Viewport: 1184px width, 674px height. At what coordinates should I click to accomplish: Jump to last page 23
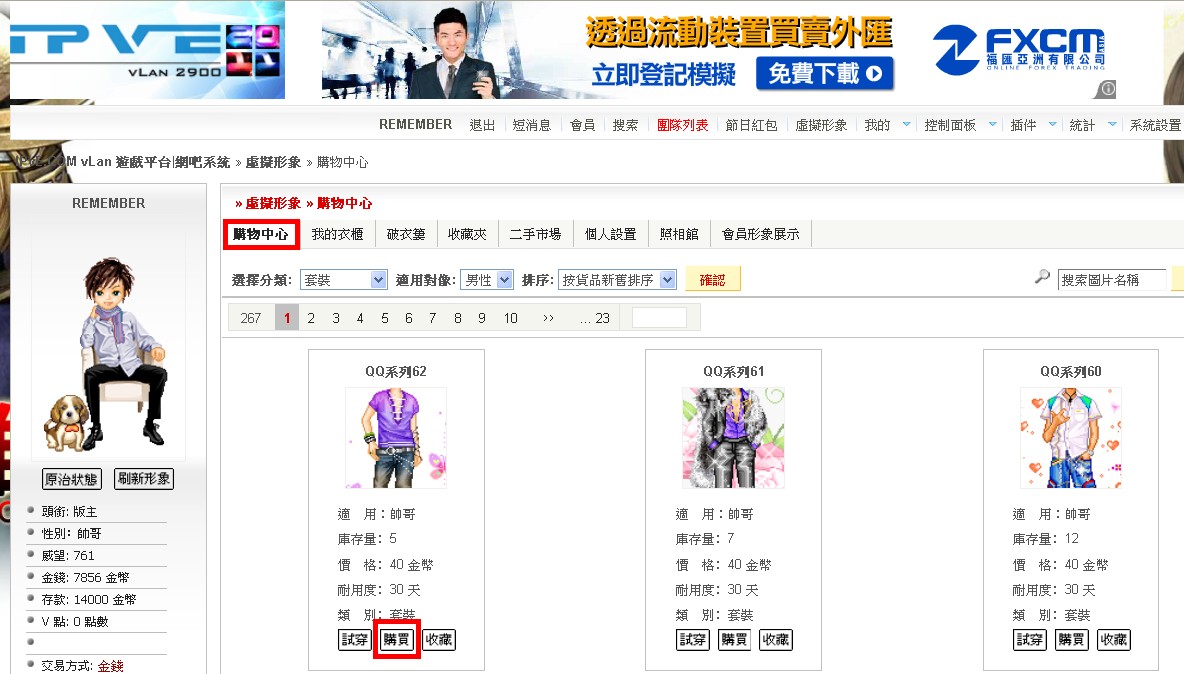point(595,319)
